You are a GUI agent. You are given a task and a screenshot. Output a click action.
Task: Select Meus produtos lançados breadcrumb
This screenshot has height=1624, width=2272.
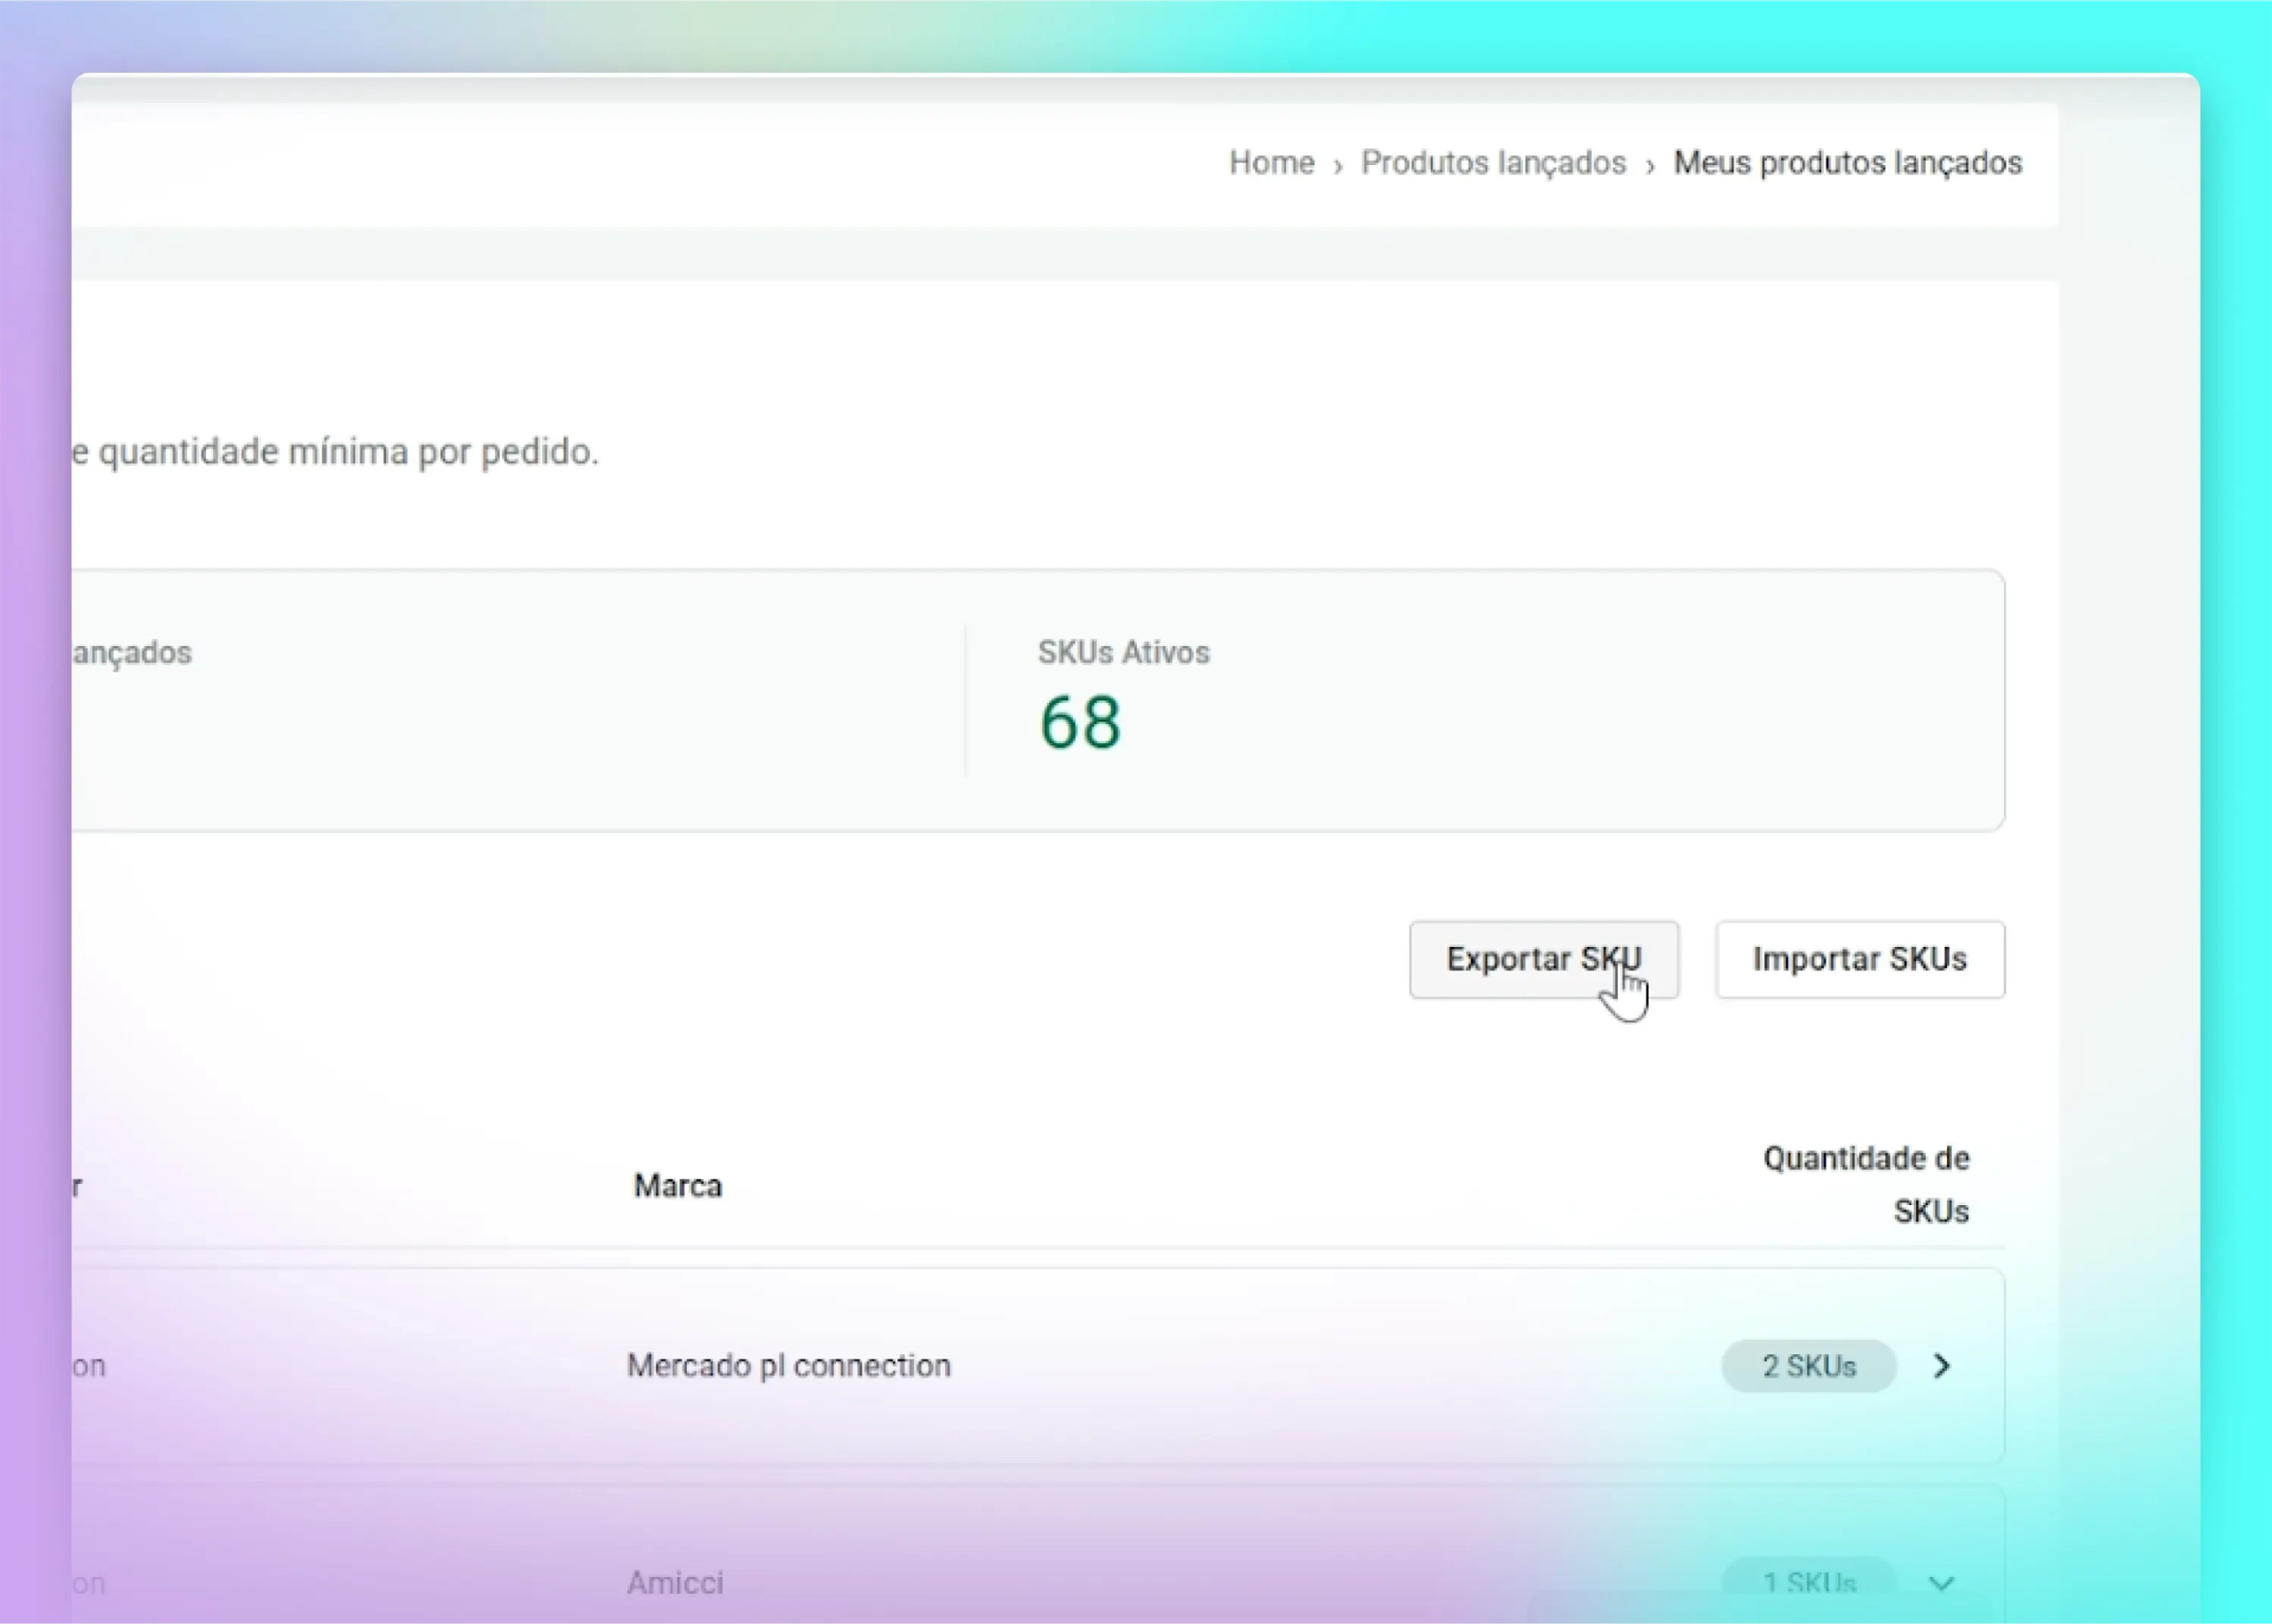pos(1847,163)
